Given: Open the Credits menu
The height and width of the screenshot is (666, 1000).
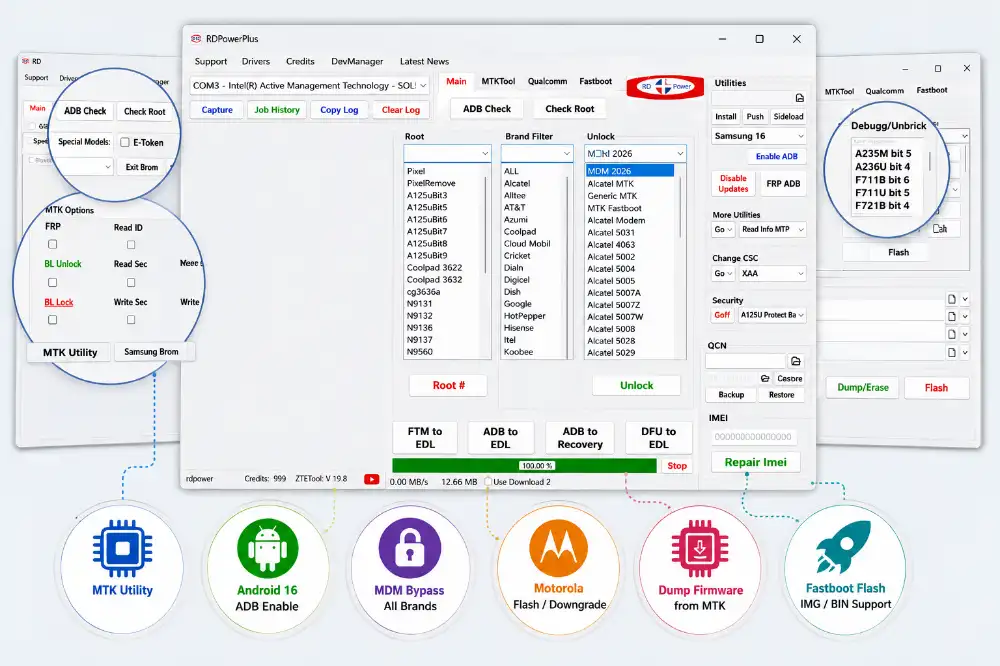Looking at the screenshot, I should pyautogui.click(x=300, y=61).
